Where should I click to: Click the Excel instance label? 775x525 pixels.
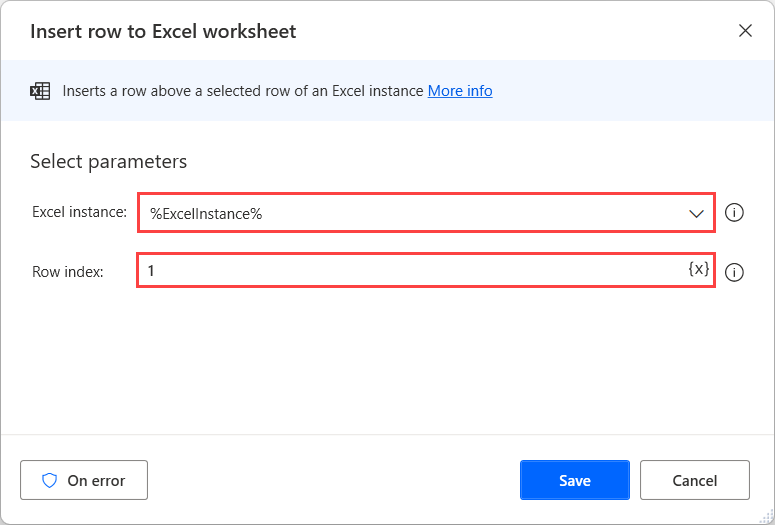[80, 212]
